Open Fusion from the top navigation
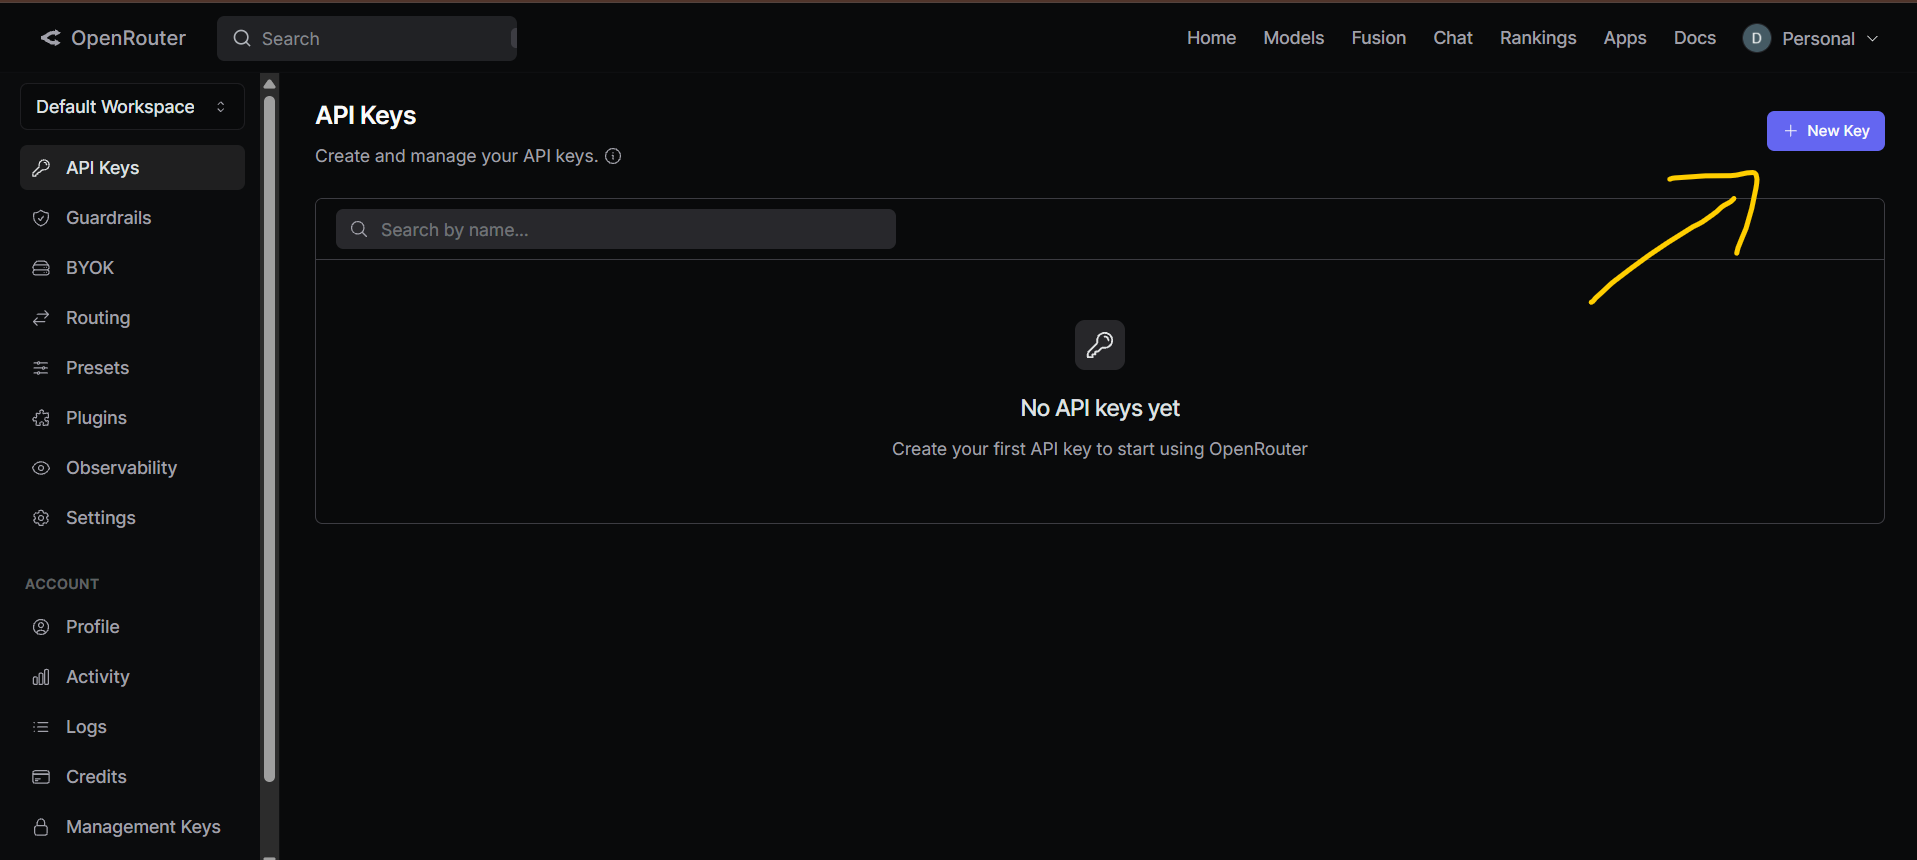1917x860 pixels. (1378, 38)
